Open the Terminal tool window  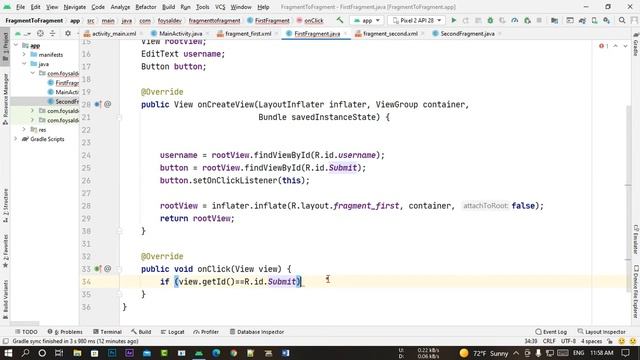pyautogui.click(x=107, y=332)
